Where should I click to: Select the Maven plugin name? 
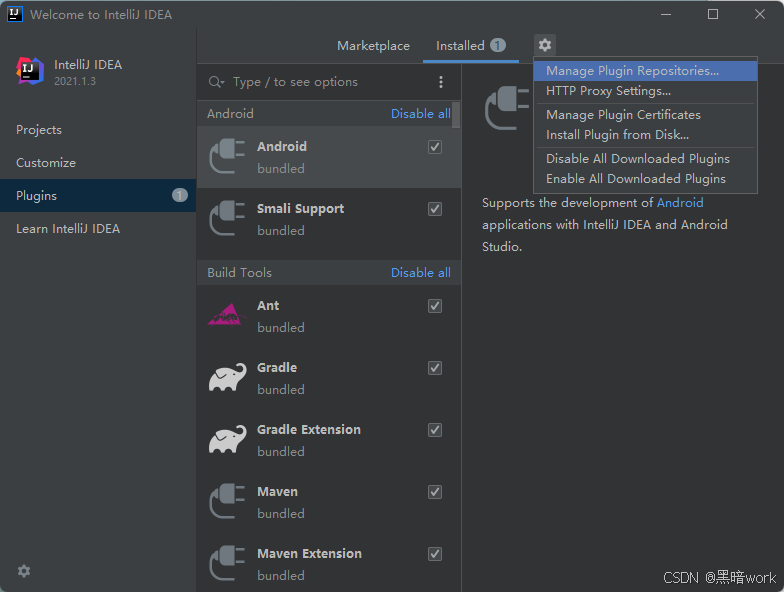pos(278,492)
